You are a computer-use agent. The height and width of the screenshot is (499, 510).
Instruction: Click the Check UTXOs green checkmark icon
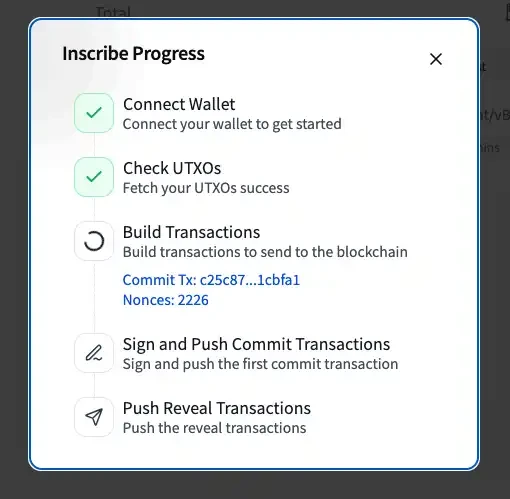click(x=94, y=177)
